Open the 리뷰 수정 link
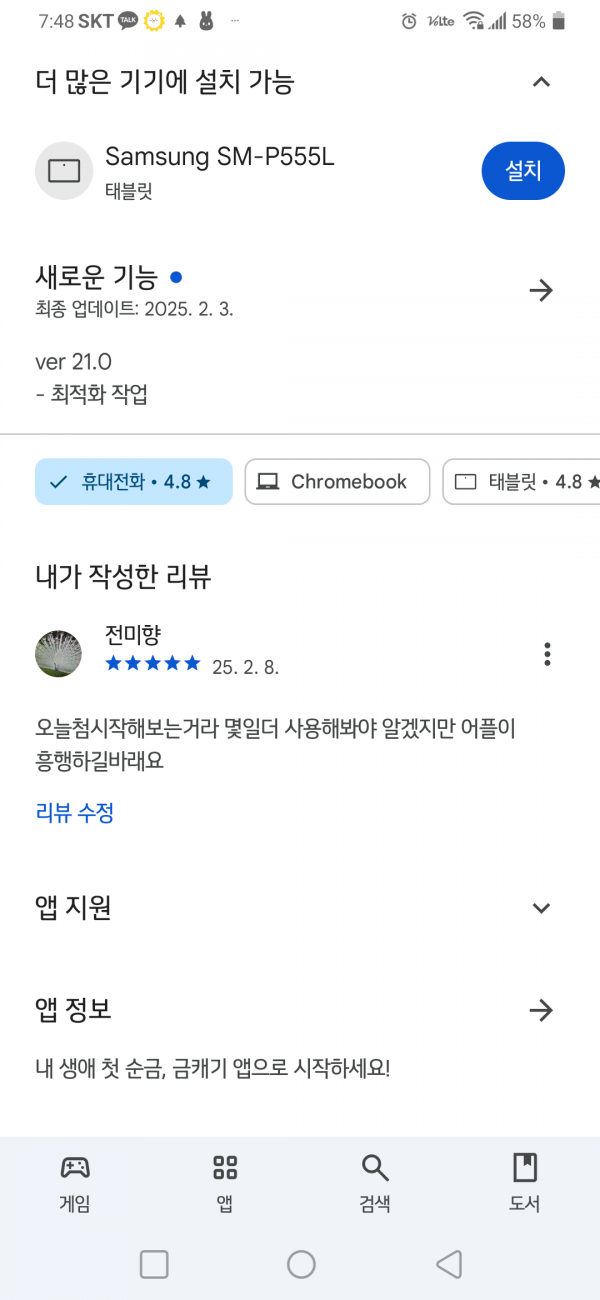Image resolution: width=600 pixels, height=1300 pixels. point(75,813)
